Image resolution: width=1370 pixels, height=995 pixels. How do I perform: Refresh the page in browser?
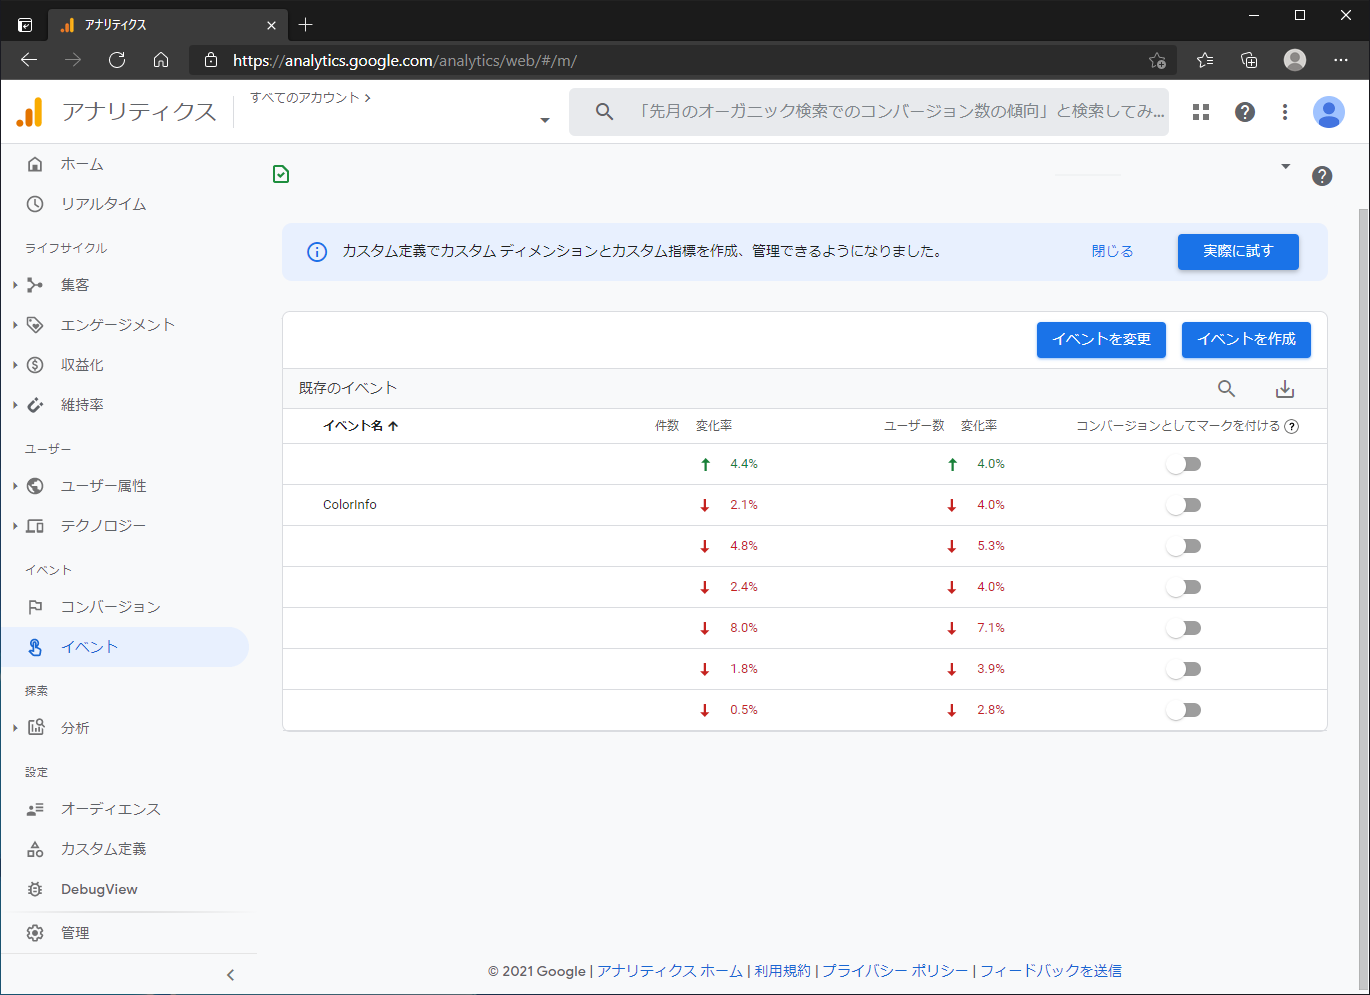pyautogui.click(x=117, y=60)
